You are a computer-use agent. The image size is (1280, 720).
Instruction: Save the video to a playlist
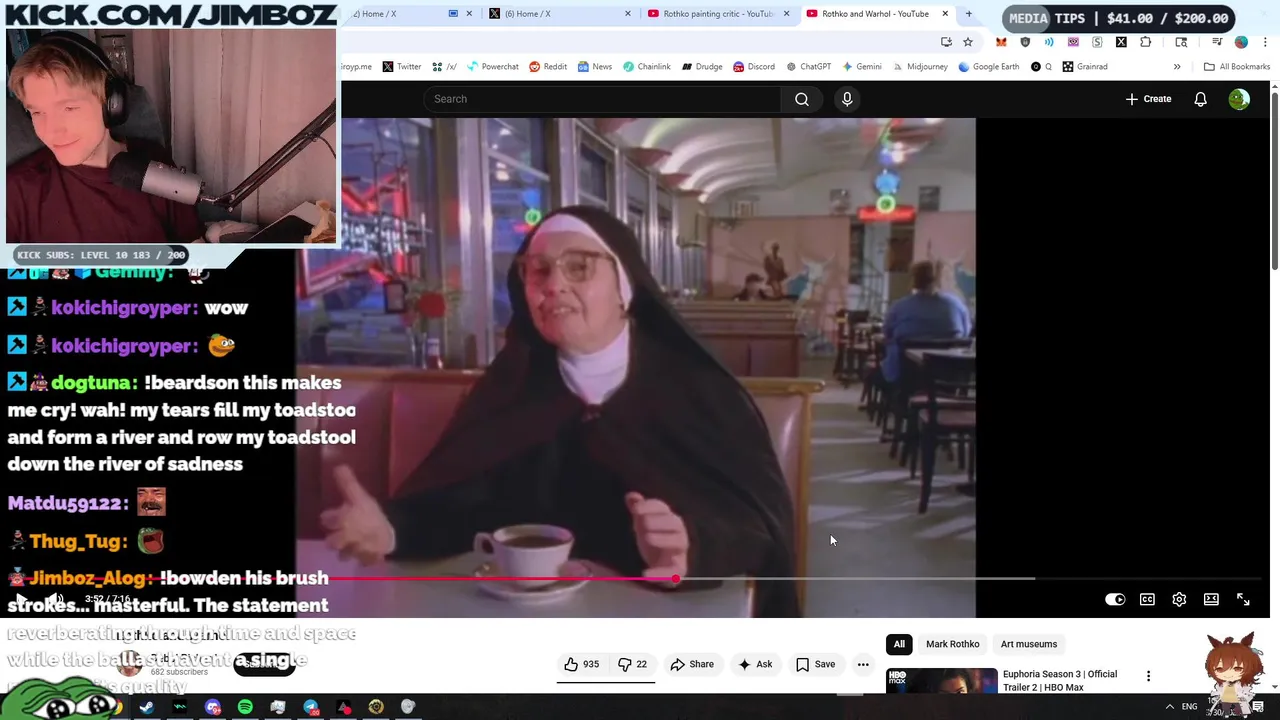point(816,664)
